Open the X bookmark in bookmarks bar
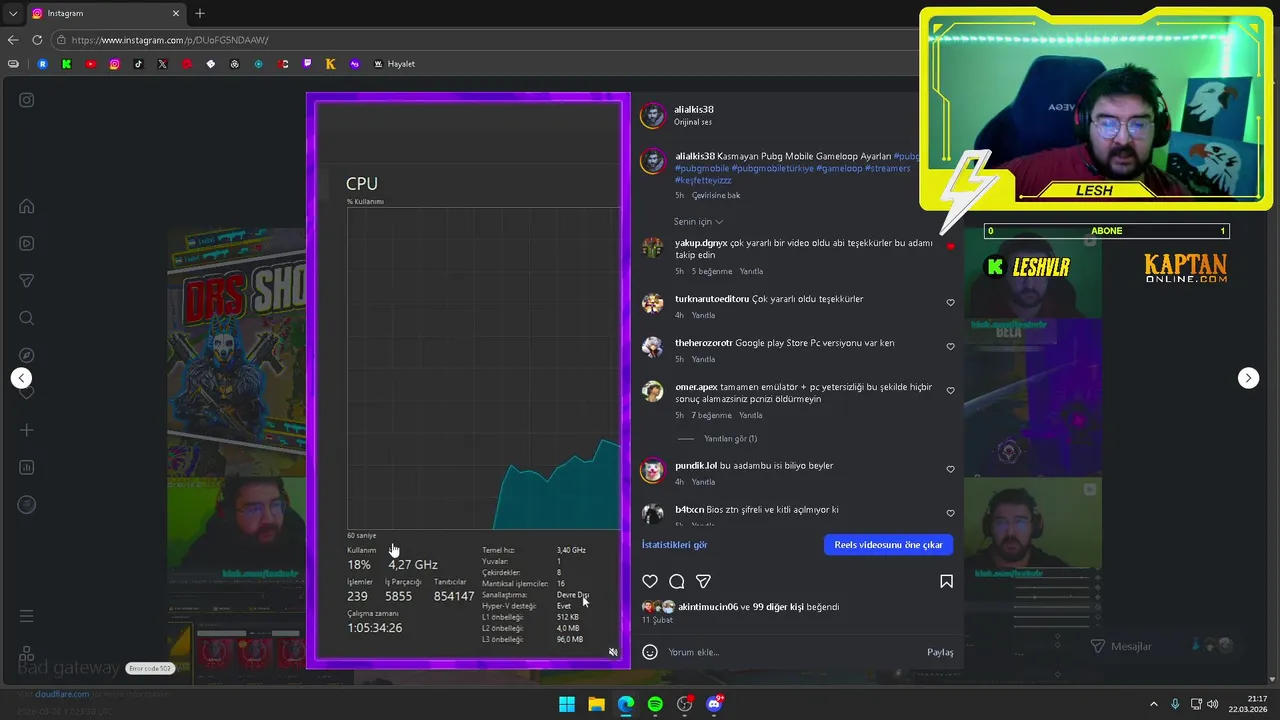This screenshot has height=720, width=1280. tap(163, 64)
